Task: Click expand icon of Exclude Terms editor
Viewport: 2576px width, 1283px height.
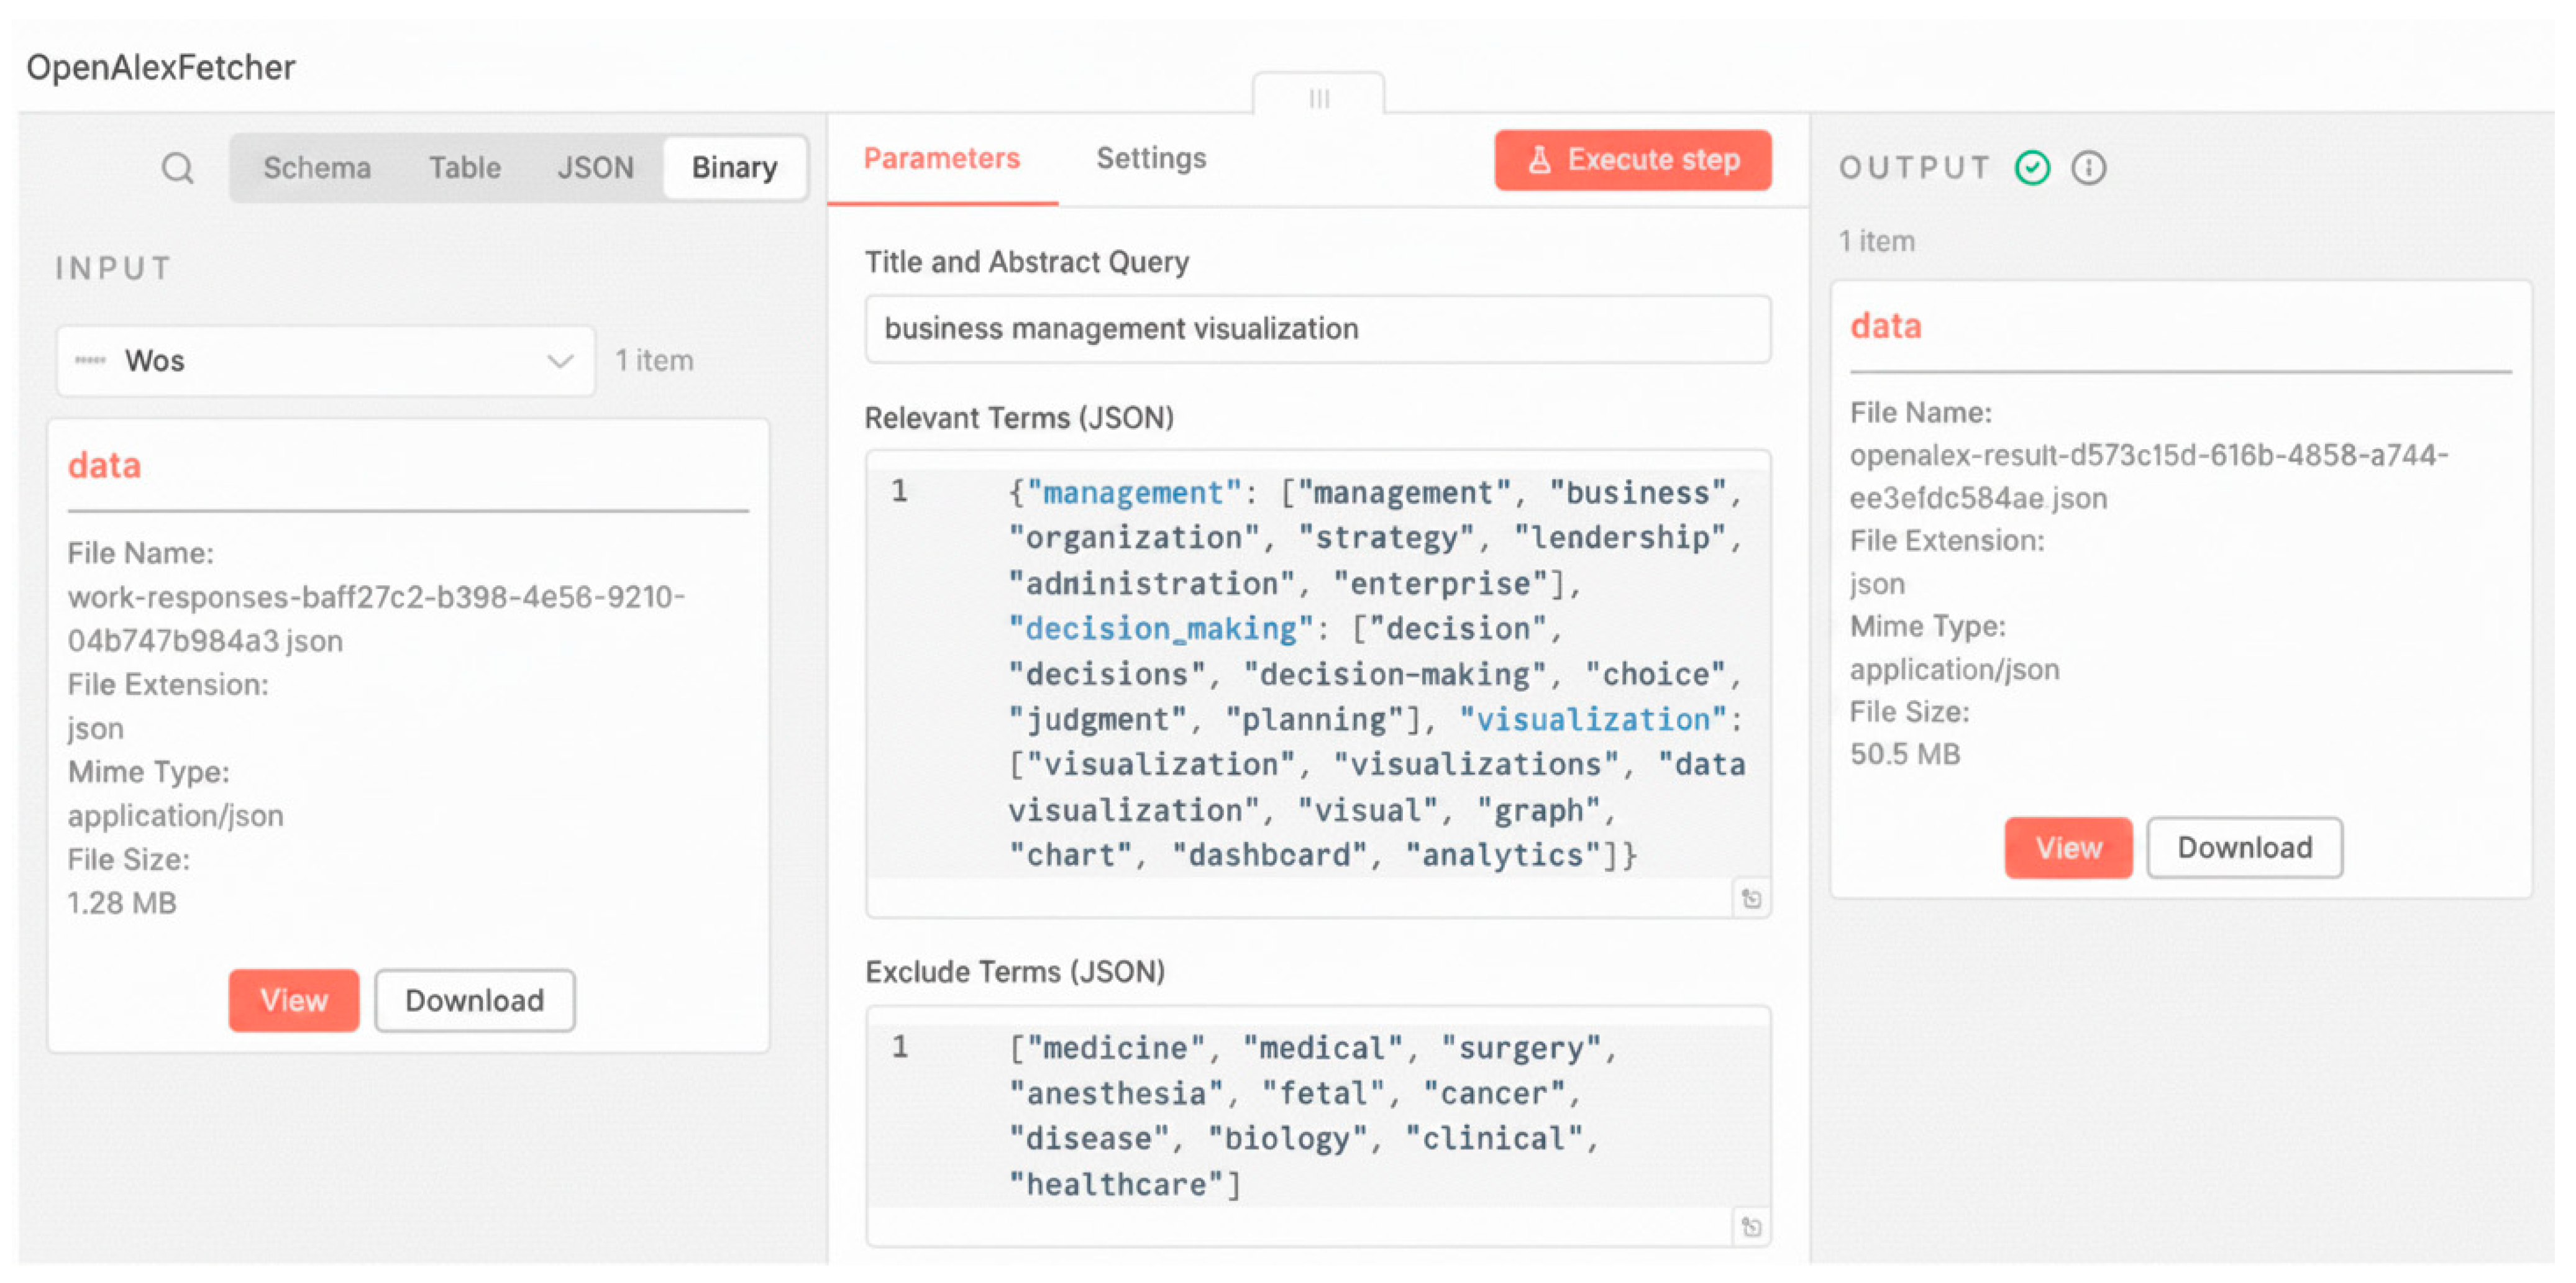Action: [1751, 1227]
